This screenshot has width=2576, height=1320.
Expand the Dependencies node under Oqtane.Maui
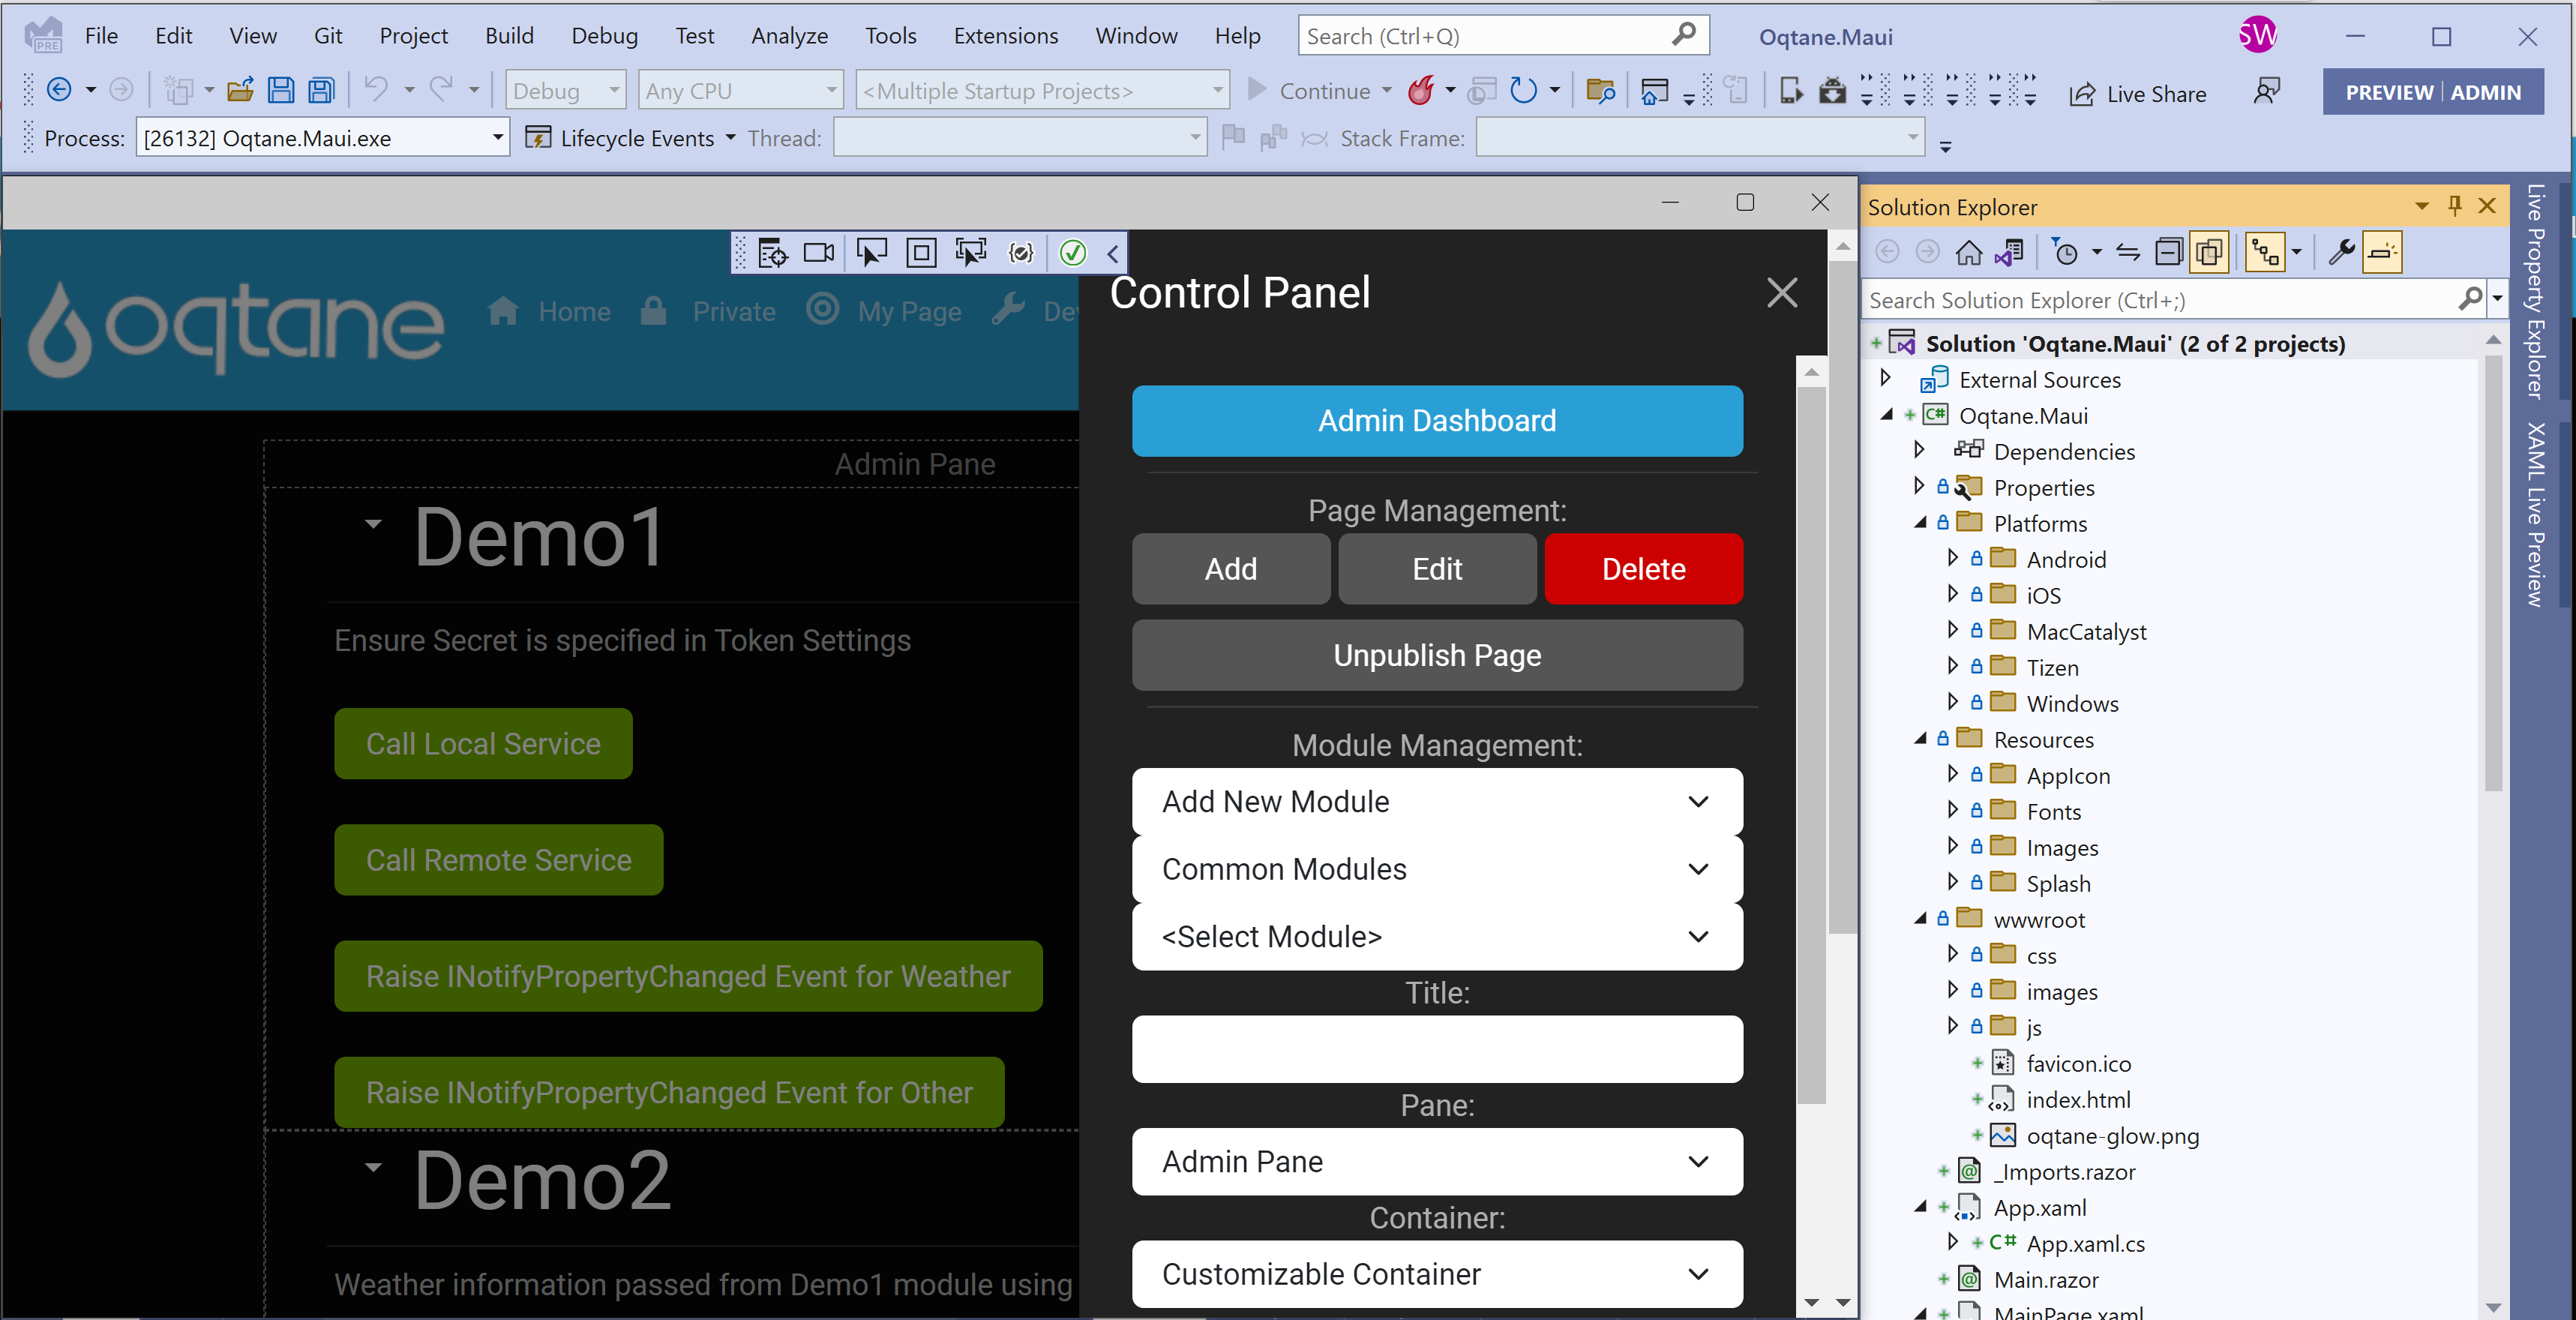pos(1920,450)
